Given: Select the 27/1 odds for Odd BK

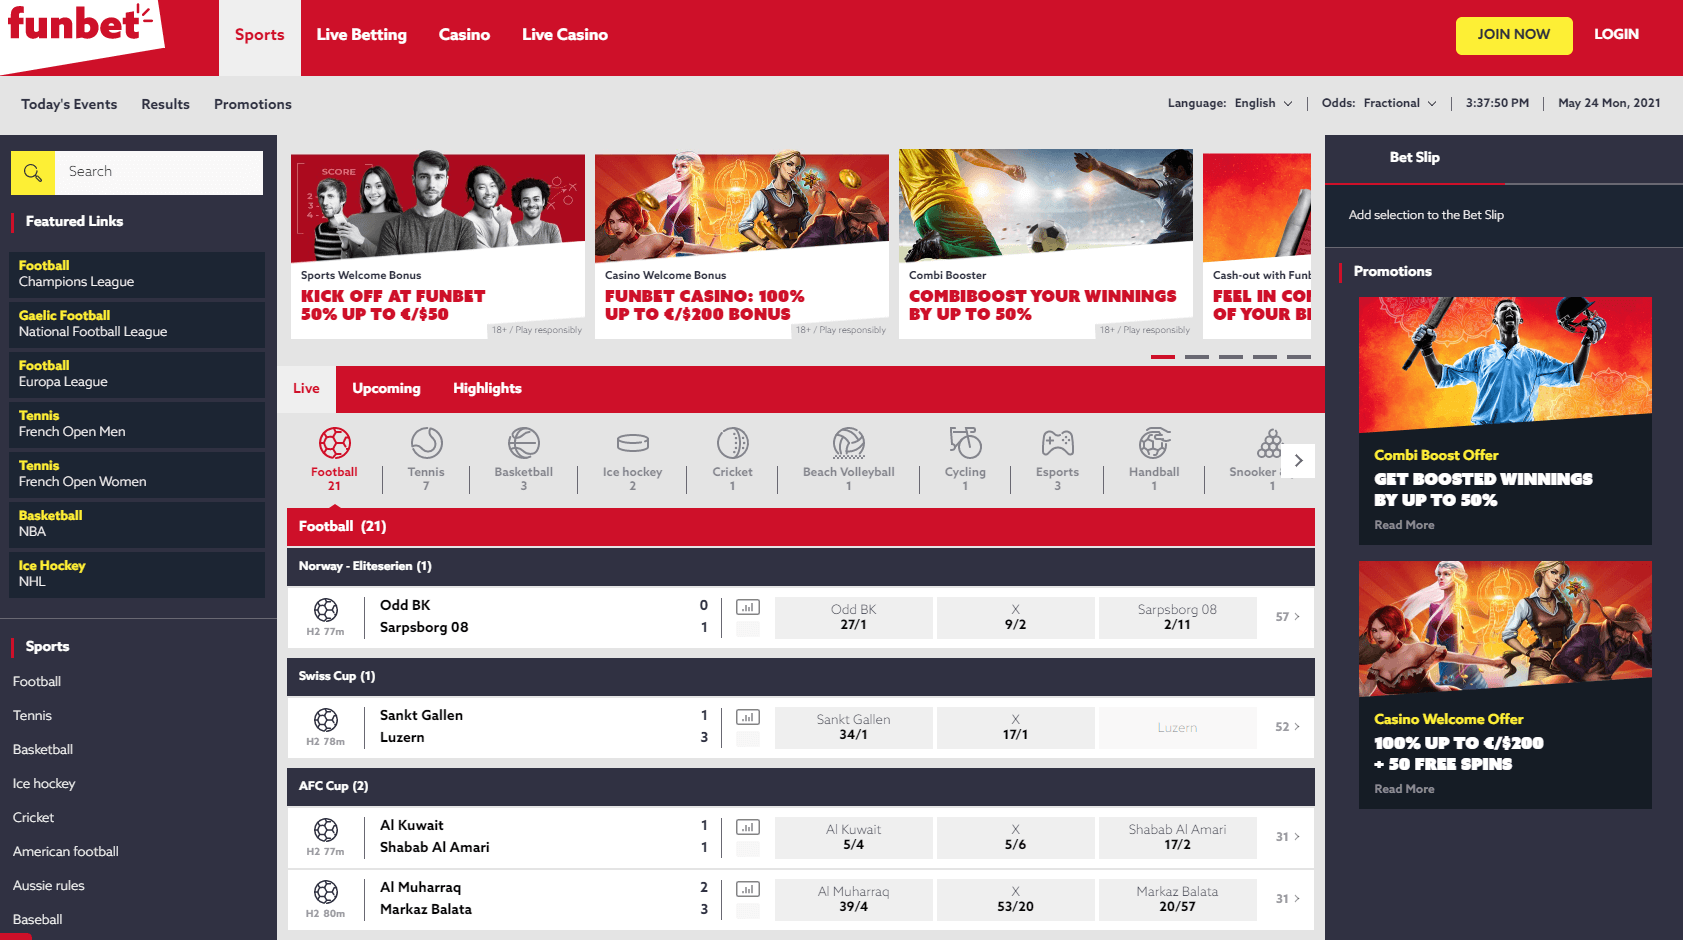Looking at the screenshot, I should coord(853,617).
